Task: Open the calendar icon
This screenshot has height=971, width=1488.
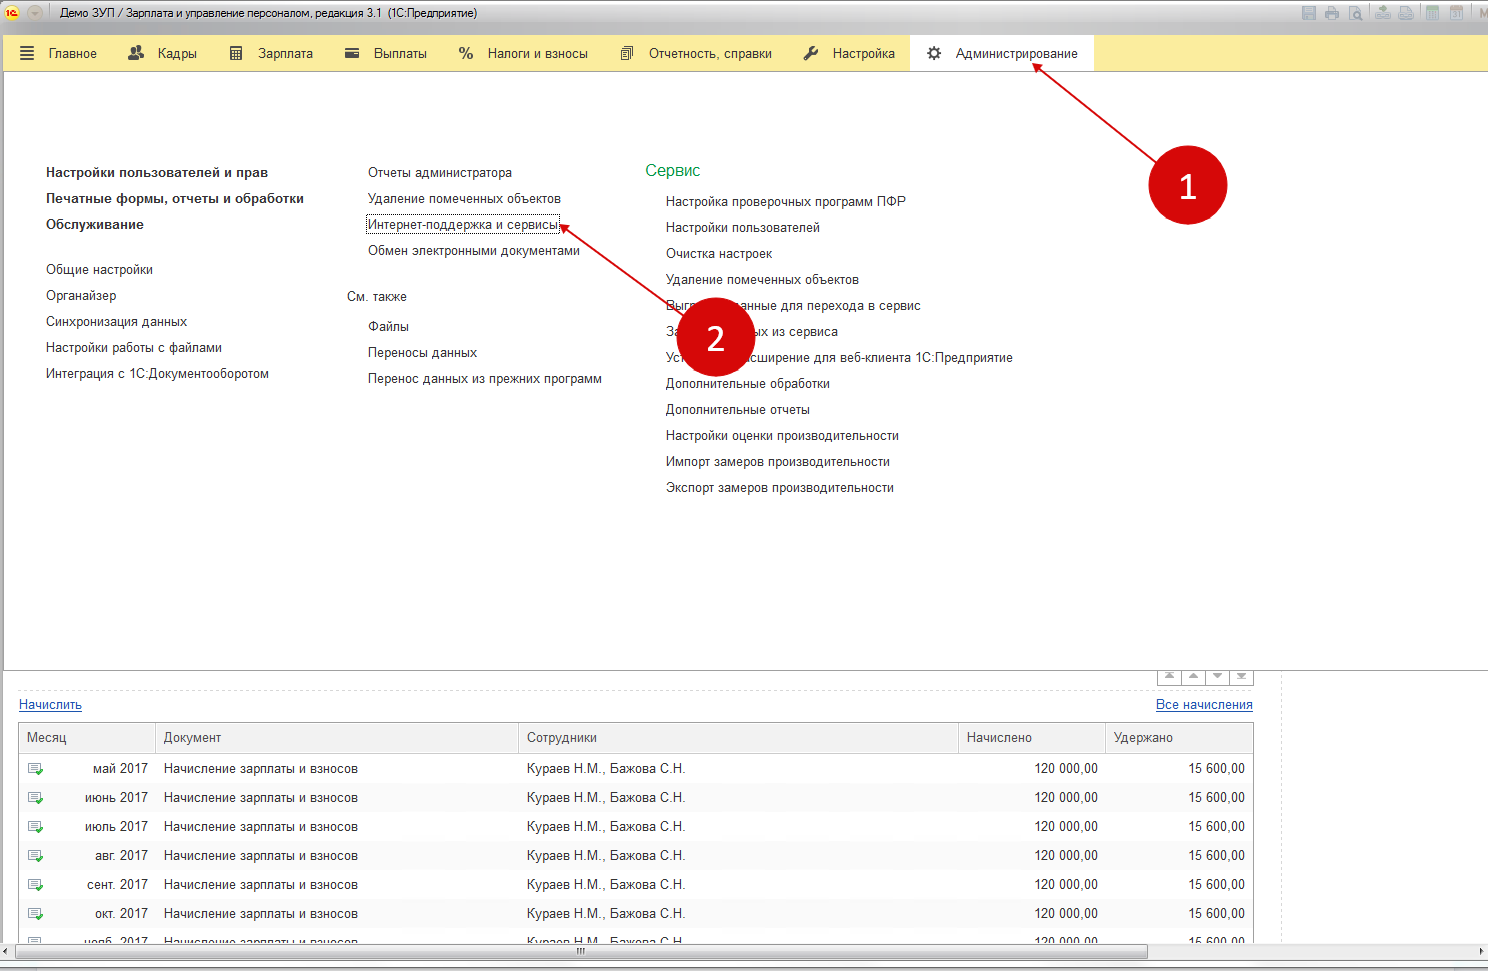Action: tap(1457, 13)
